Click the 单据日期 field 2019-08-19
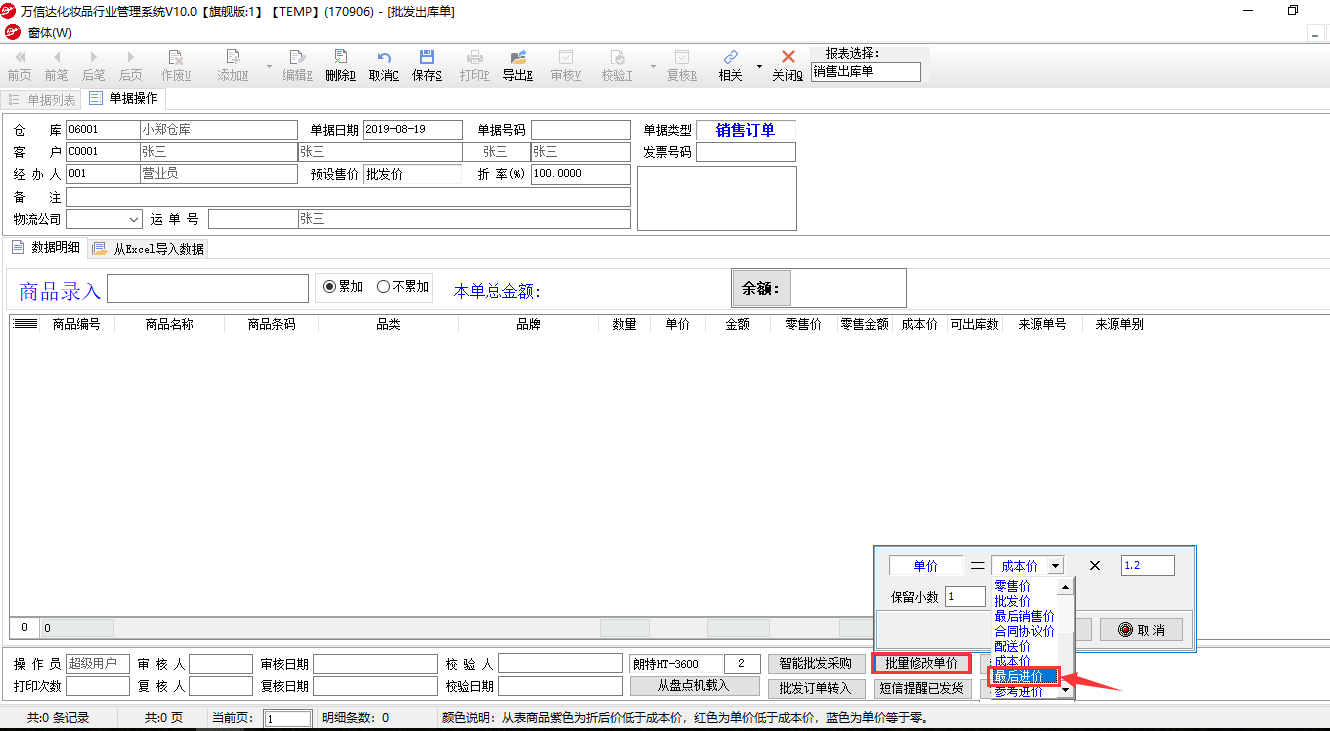Viewport: 1330px width, 731px height. pos(412,129)
